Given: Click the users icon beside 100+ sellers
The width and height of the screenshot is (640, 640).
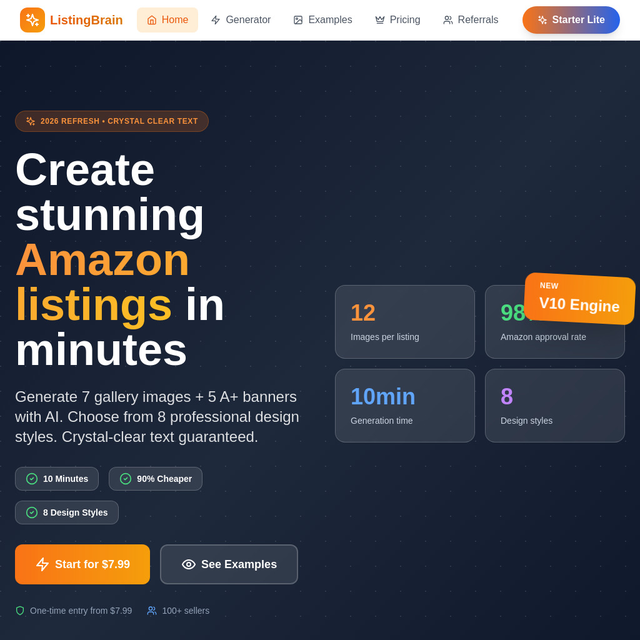Looking at the screenshot, I should click(152, 611).
